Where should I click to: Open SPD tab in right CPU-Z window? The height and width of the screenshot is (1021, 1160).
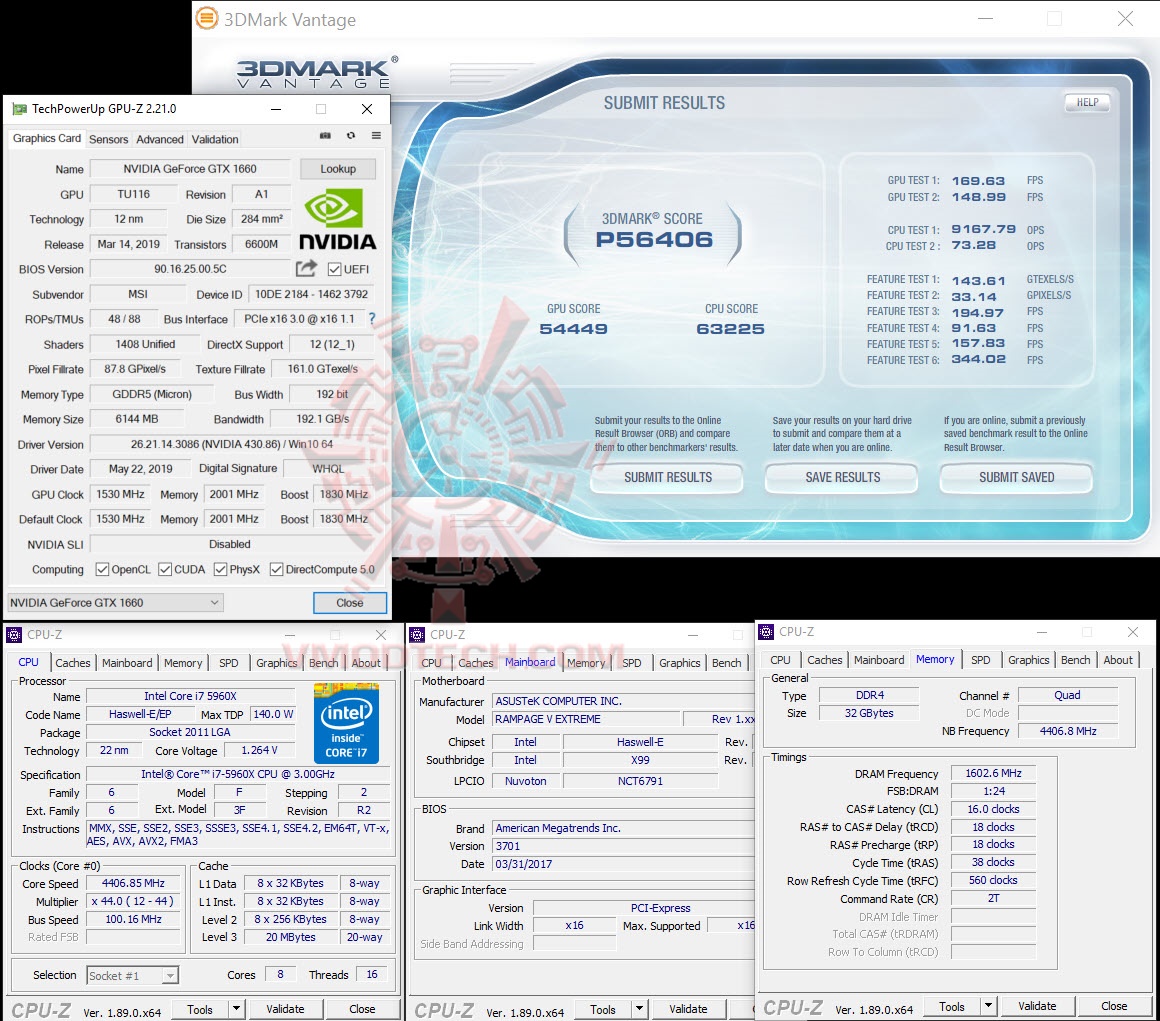tap(981, 660)
